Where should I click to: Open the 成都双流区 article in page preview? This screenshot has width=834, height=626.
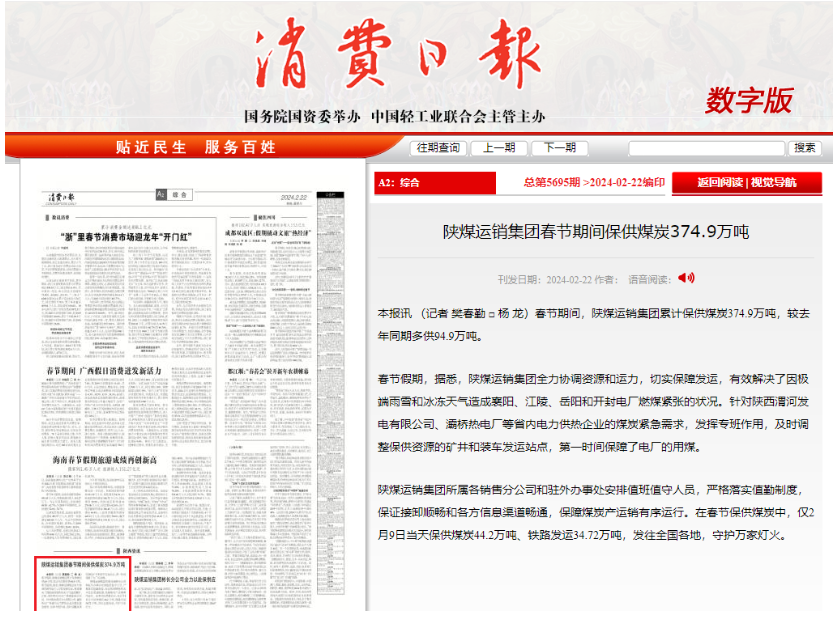pyautogui.click(x=268, y=233)
